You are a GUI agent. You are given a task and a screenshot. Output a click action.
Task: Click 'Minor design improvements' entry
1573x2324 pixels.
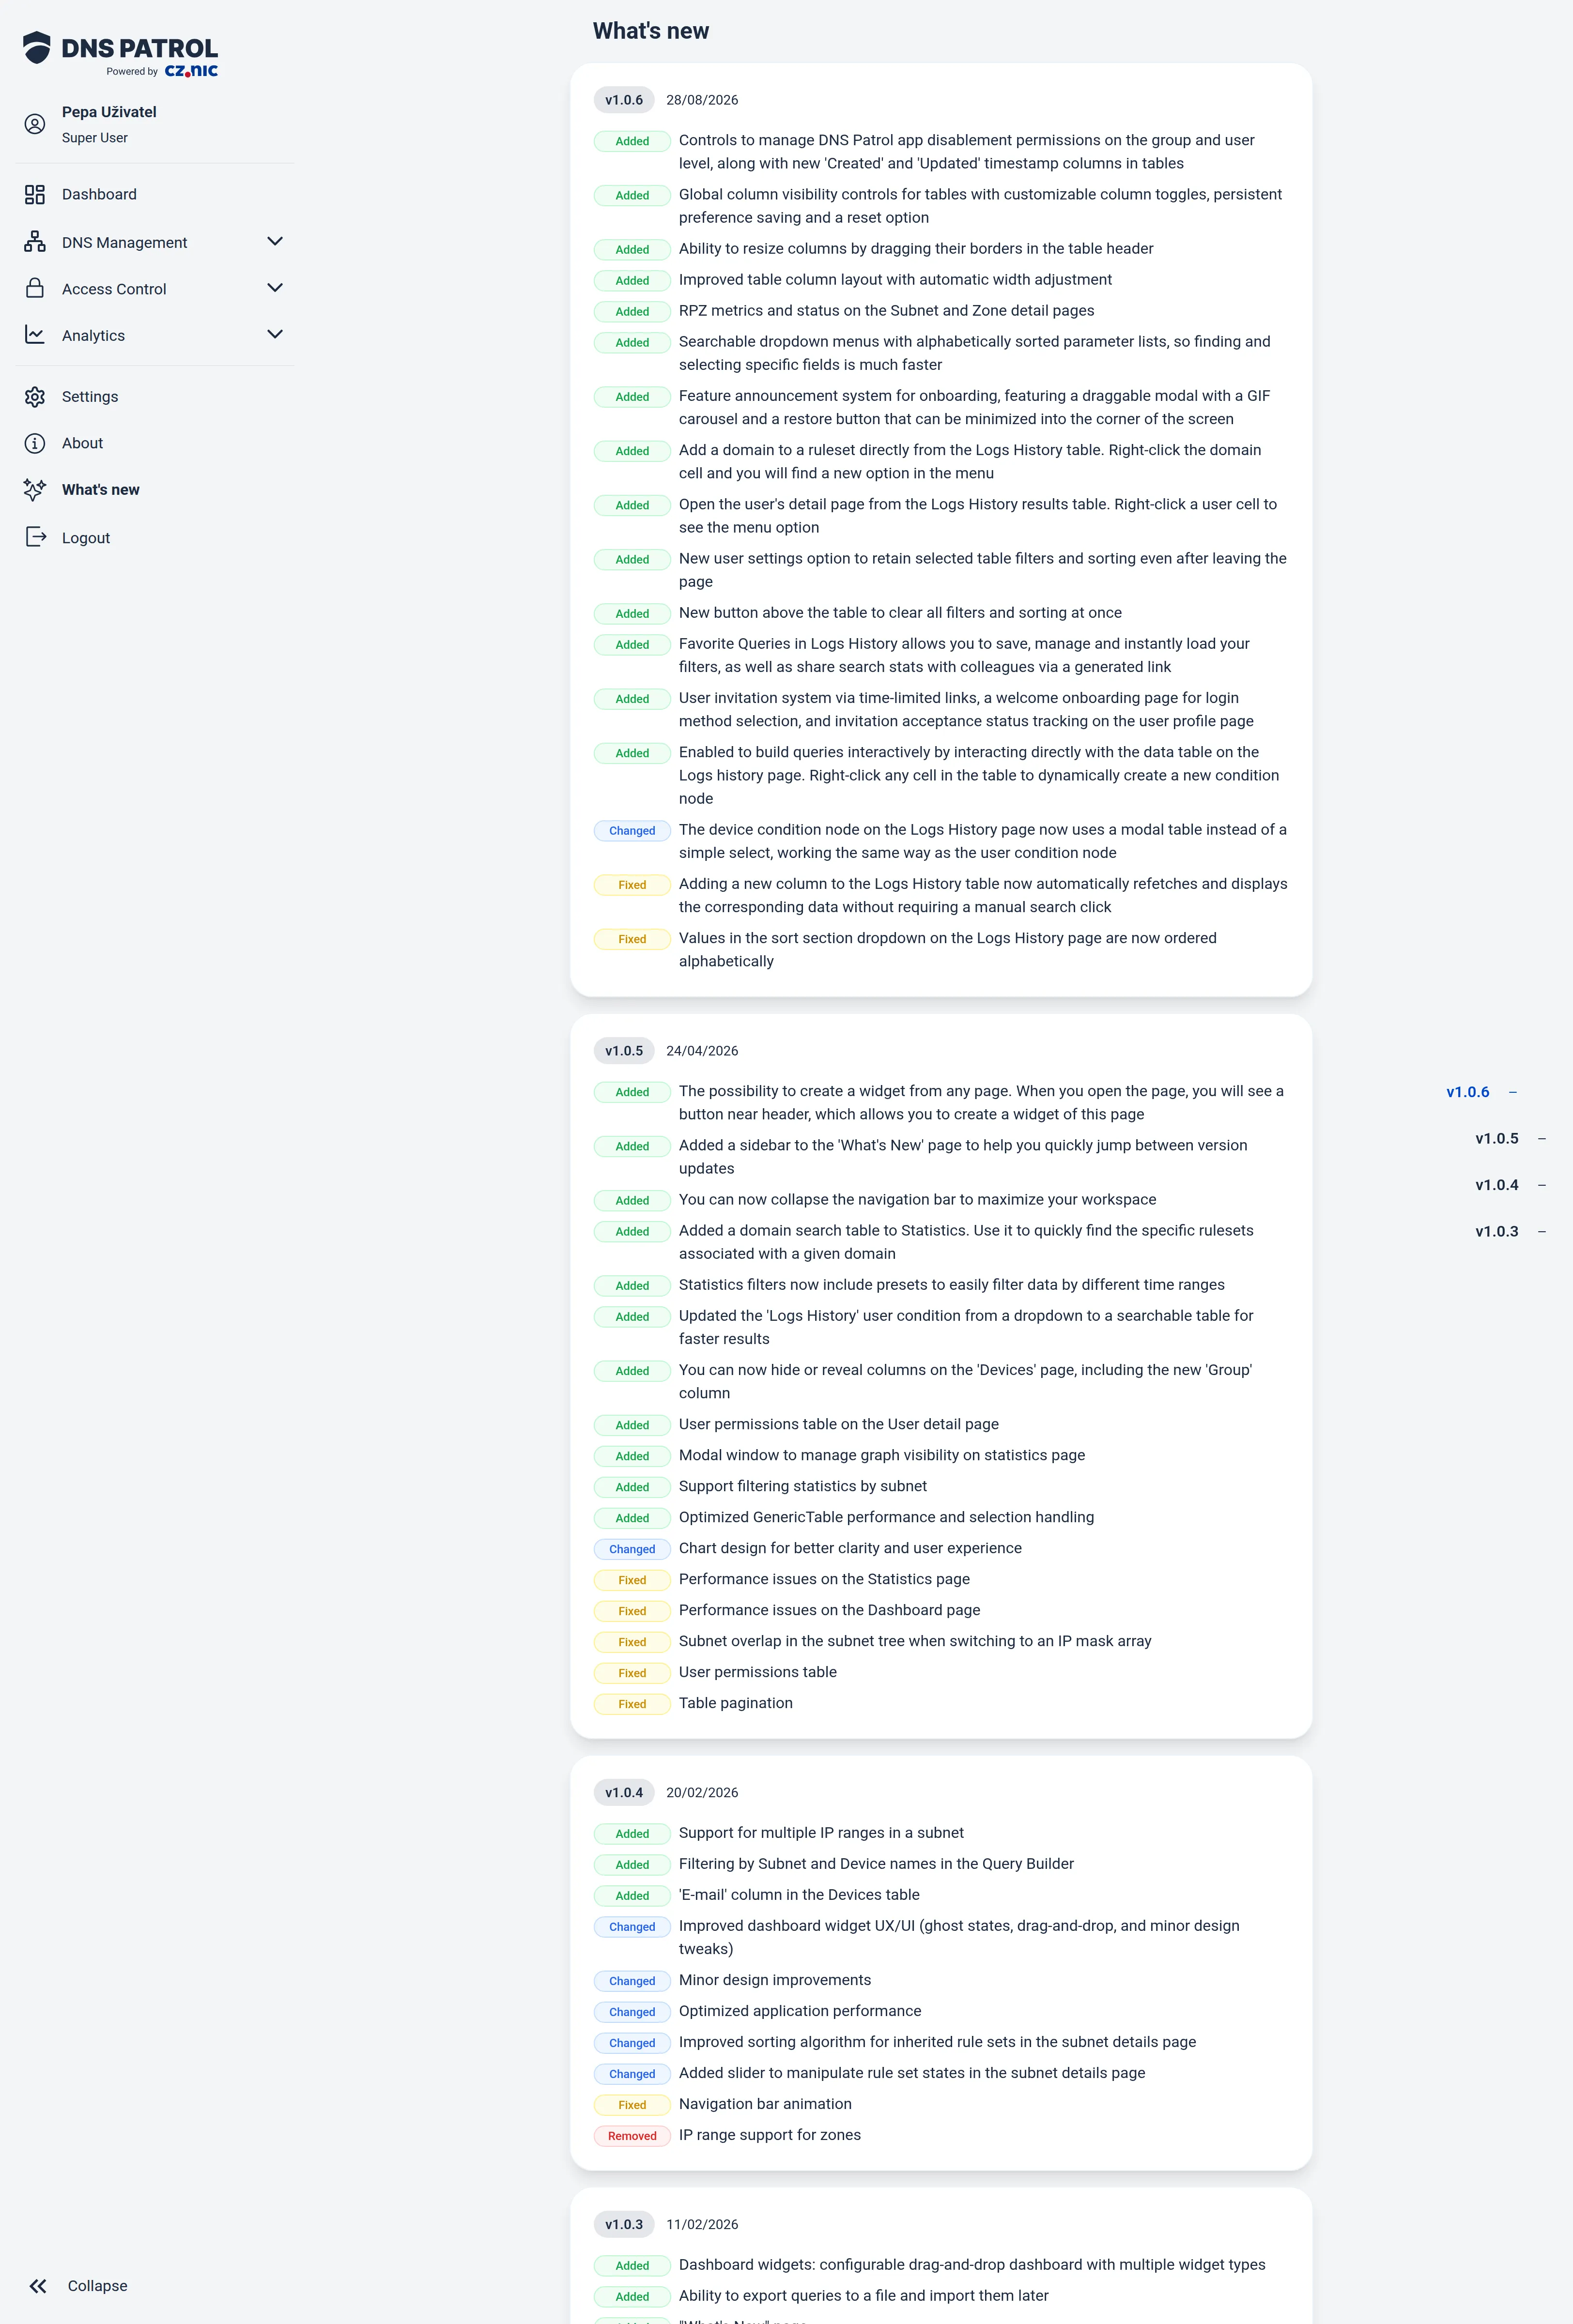(775, 1980)
